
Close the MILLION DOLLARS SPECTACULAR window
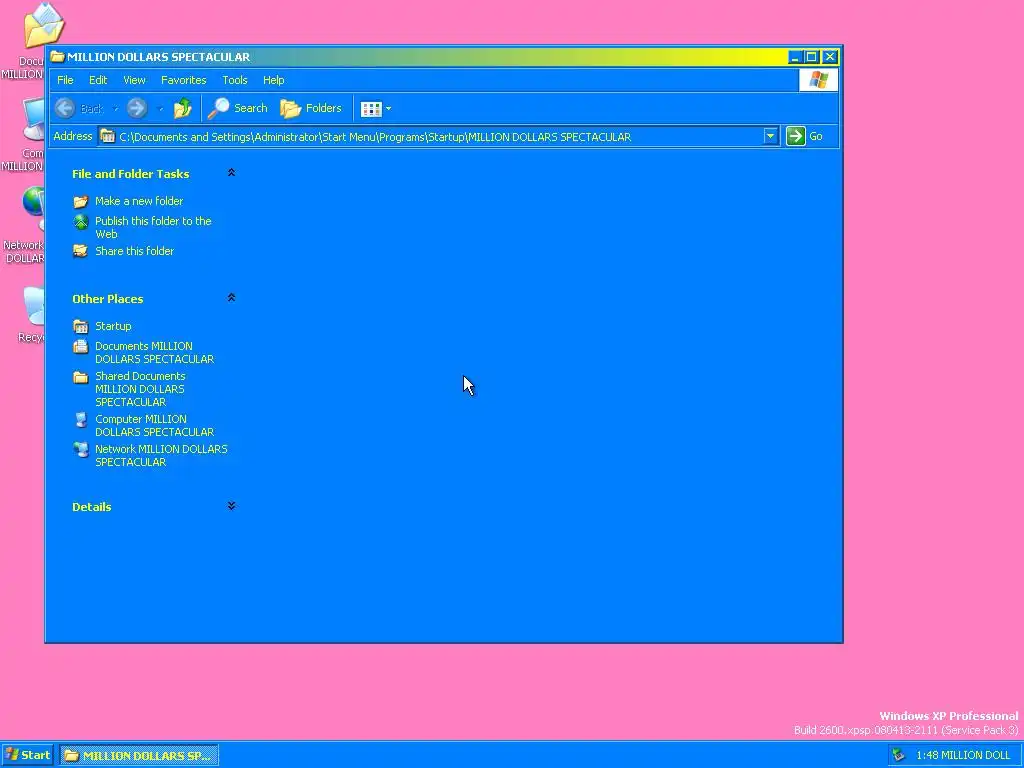coord(829,57)
